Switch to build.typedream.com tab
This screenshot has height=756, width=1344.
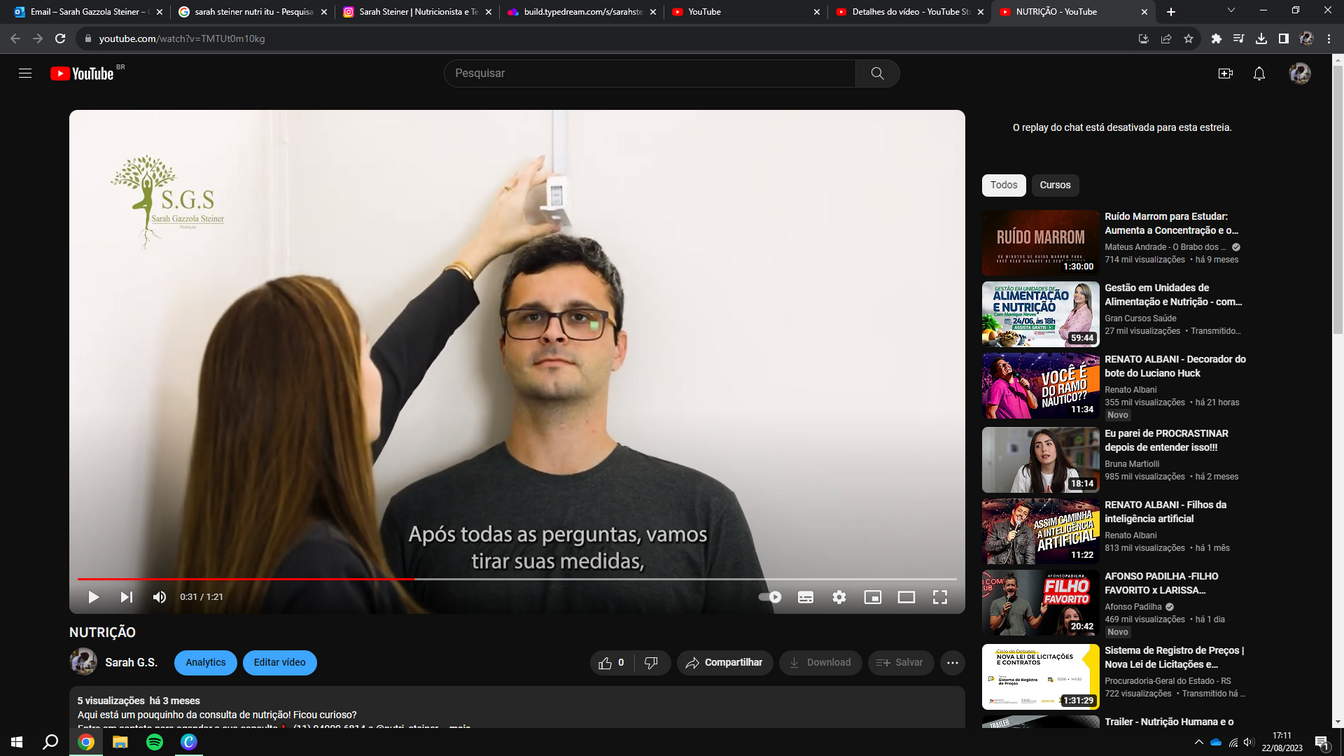click(581, 12)
